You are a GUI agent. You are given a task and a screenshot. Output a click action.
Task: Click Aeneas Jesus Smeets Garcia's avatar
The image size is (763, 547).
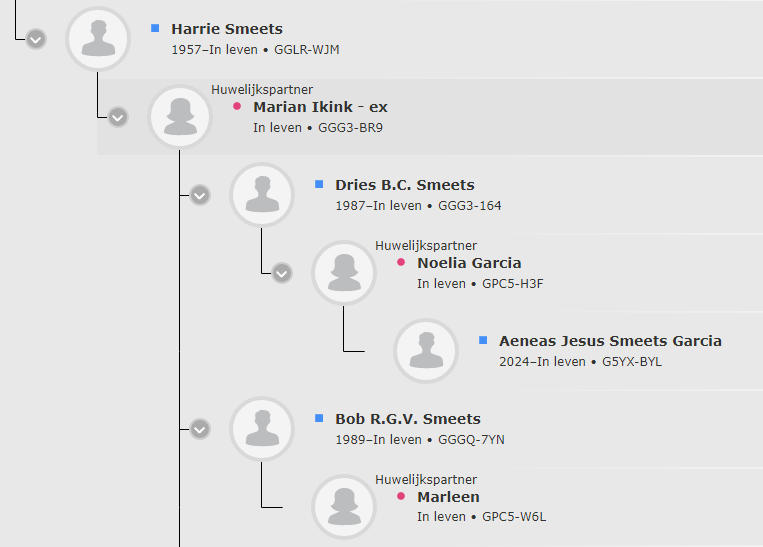[426, 351]
